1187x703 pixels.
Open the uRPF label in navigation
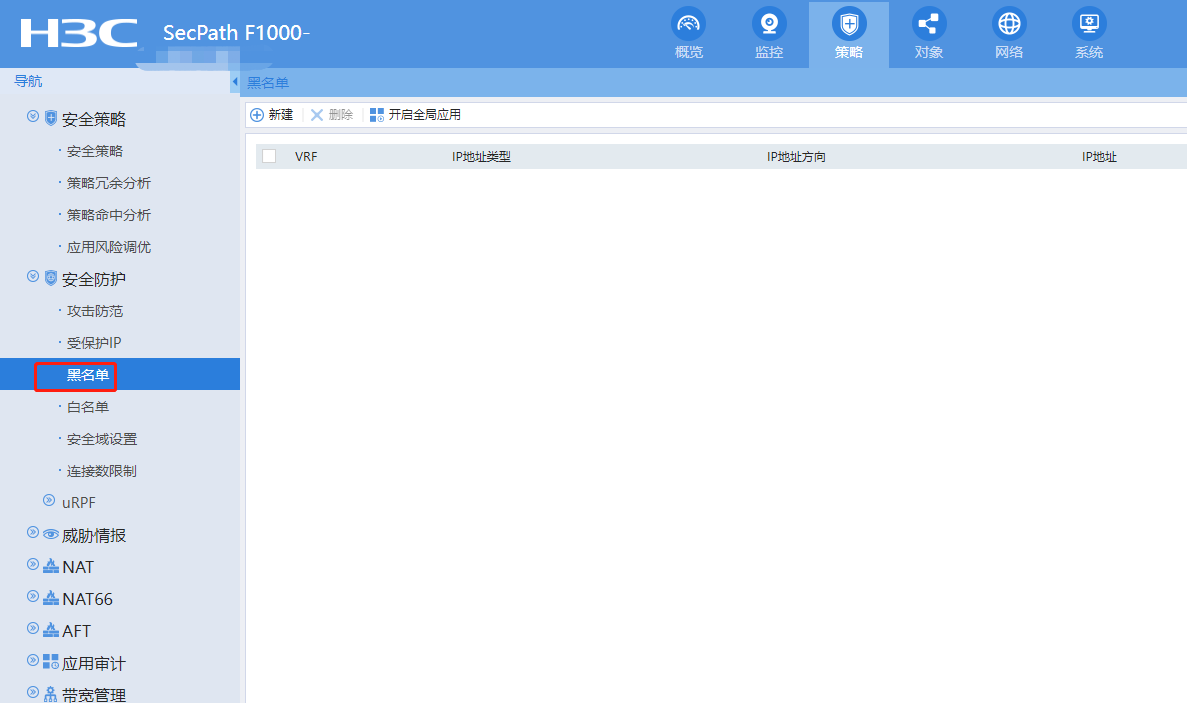tap(79, 502)
